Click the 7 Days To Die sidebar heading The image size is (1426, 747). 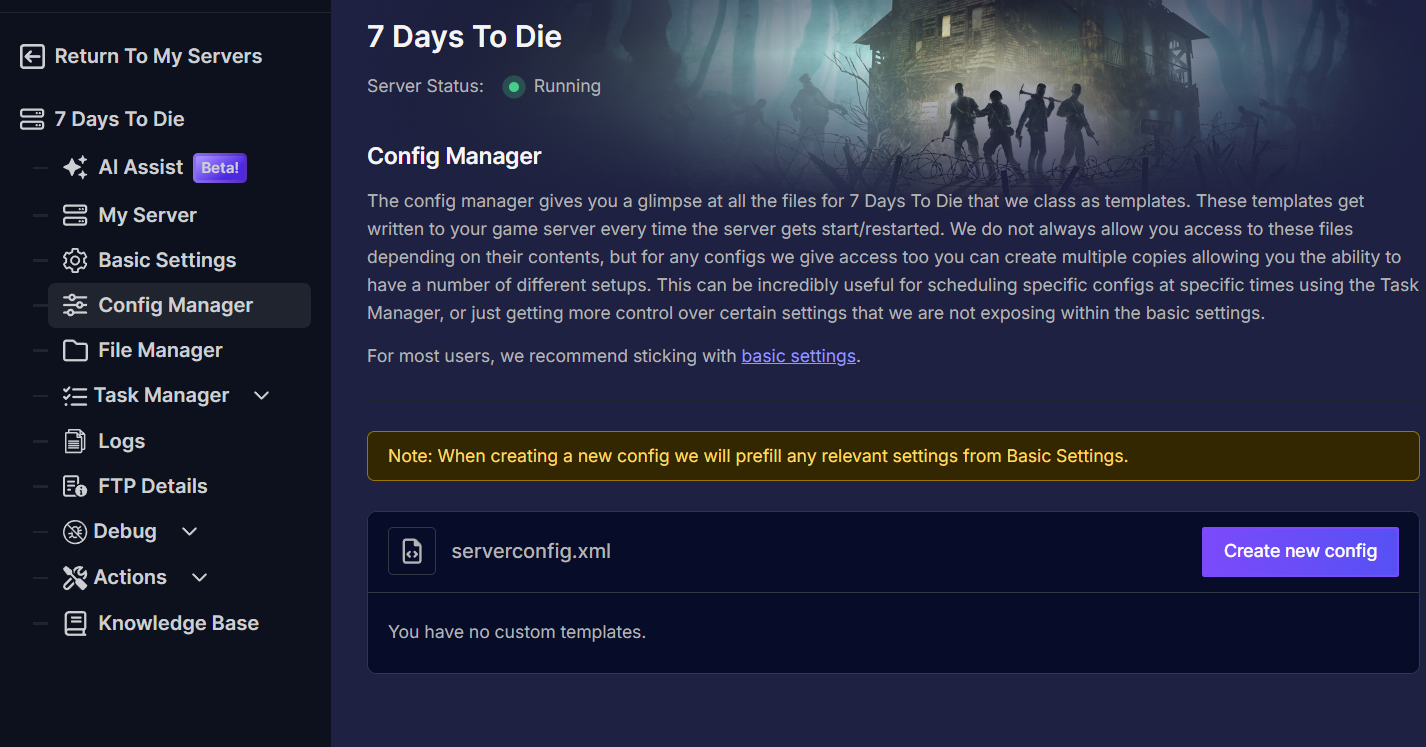tap(119, 119)
